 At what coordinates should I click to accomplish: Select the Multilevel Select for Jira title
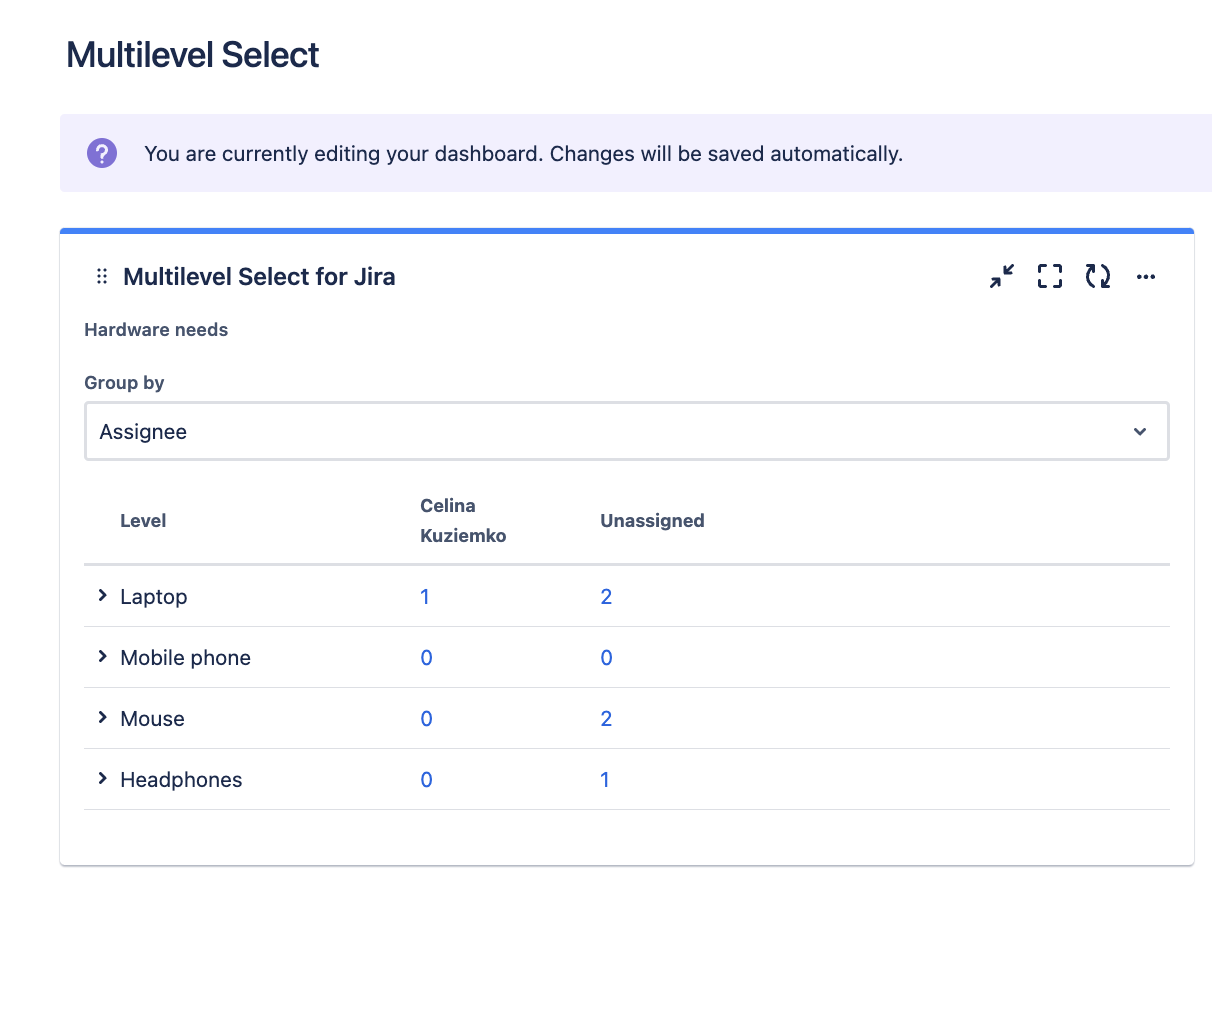tap(259, 276)
